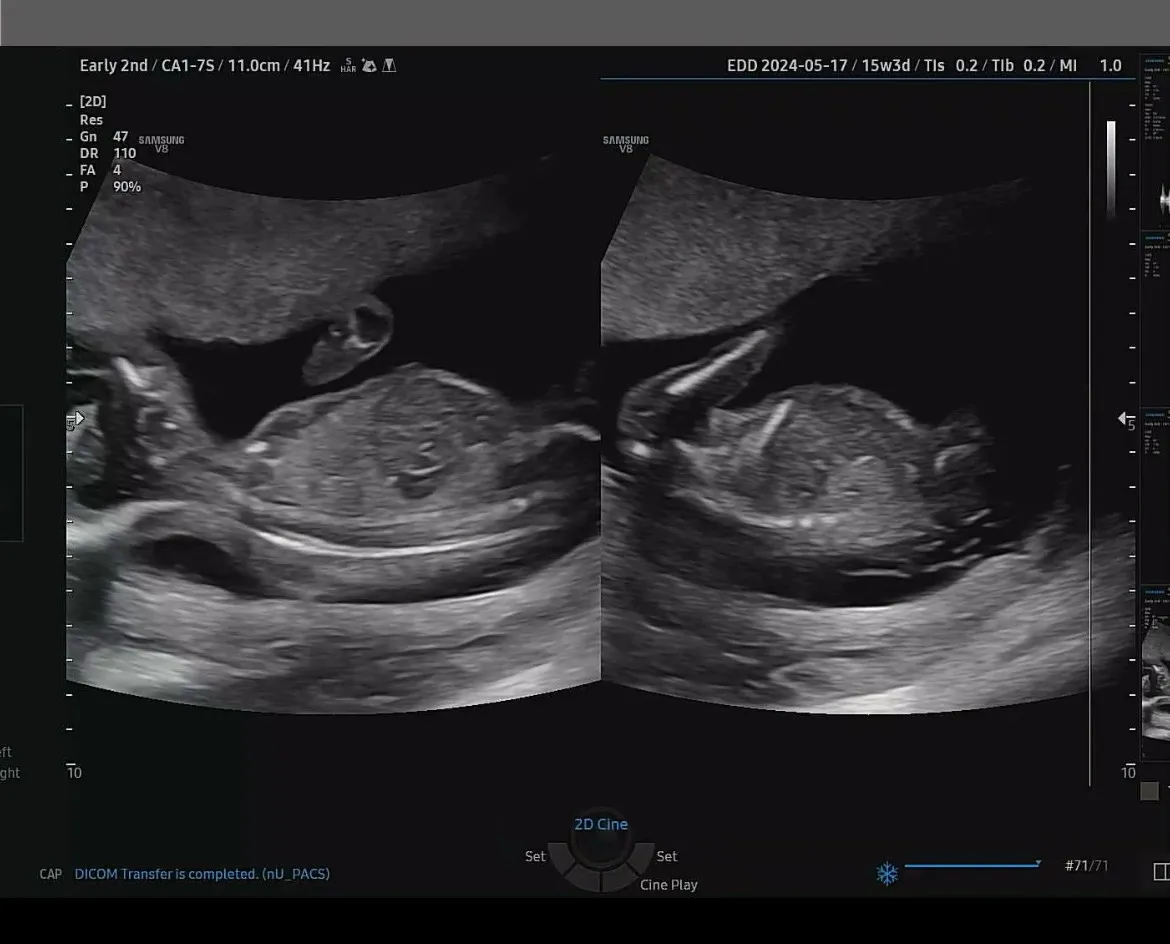Open the third thumbnail in right strip
1170x944 pixels.
(1155, 496)
